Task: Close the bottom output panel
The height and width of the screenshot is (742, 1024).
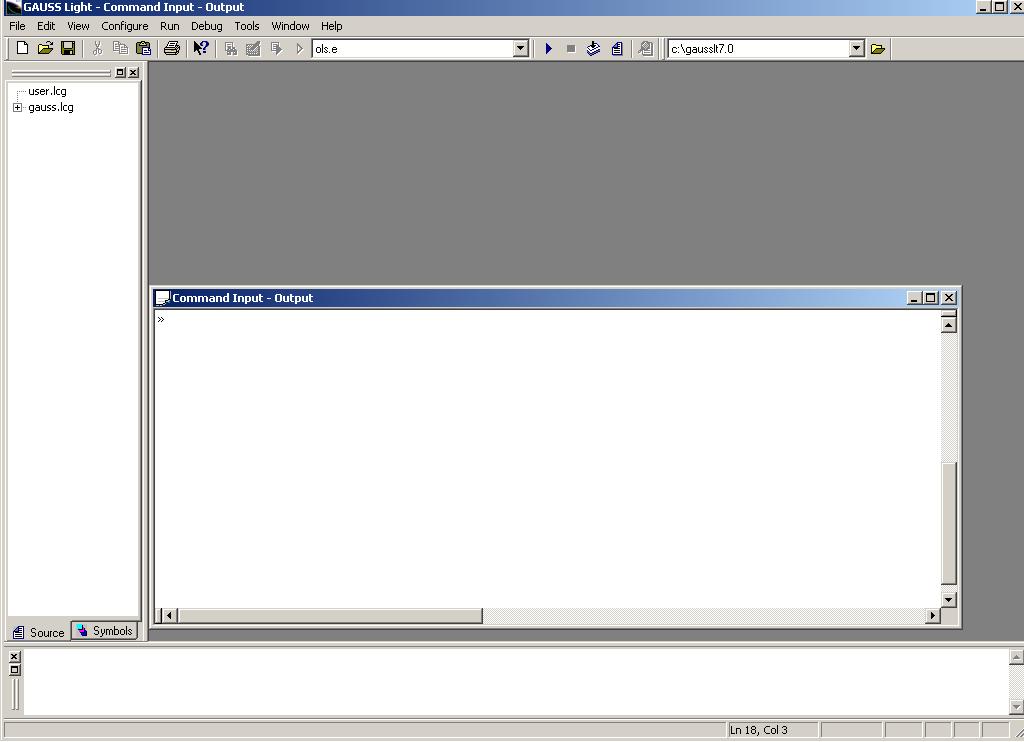Action: (14, 656)
